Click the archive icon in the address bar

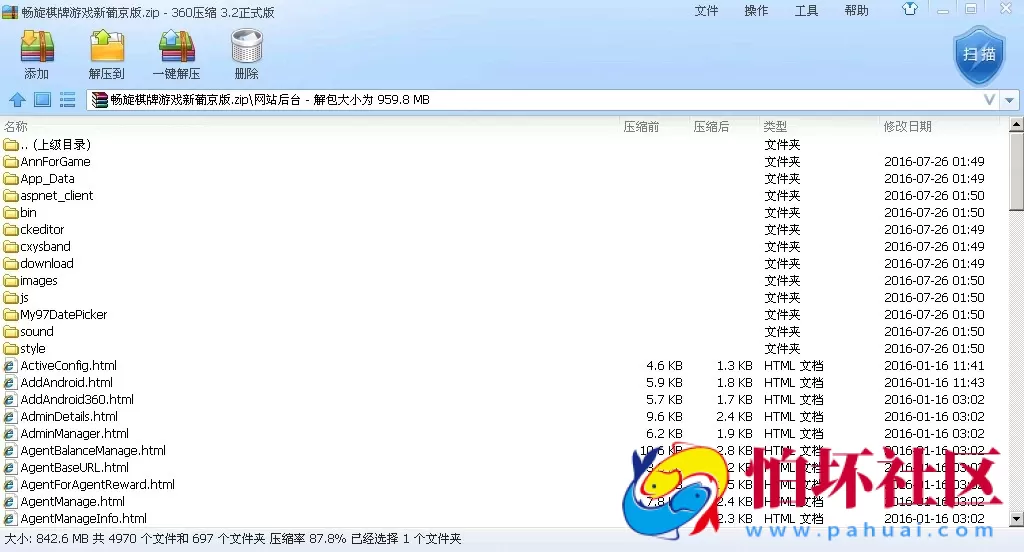[x=99, y=100]
